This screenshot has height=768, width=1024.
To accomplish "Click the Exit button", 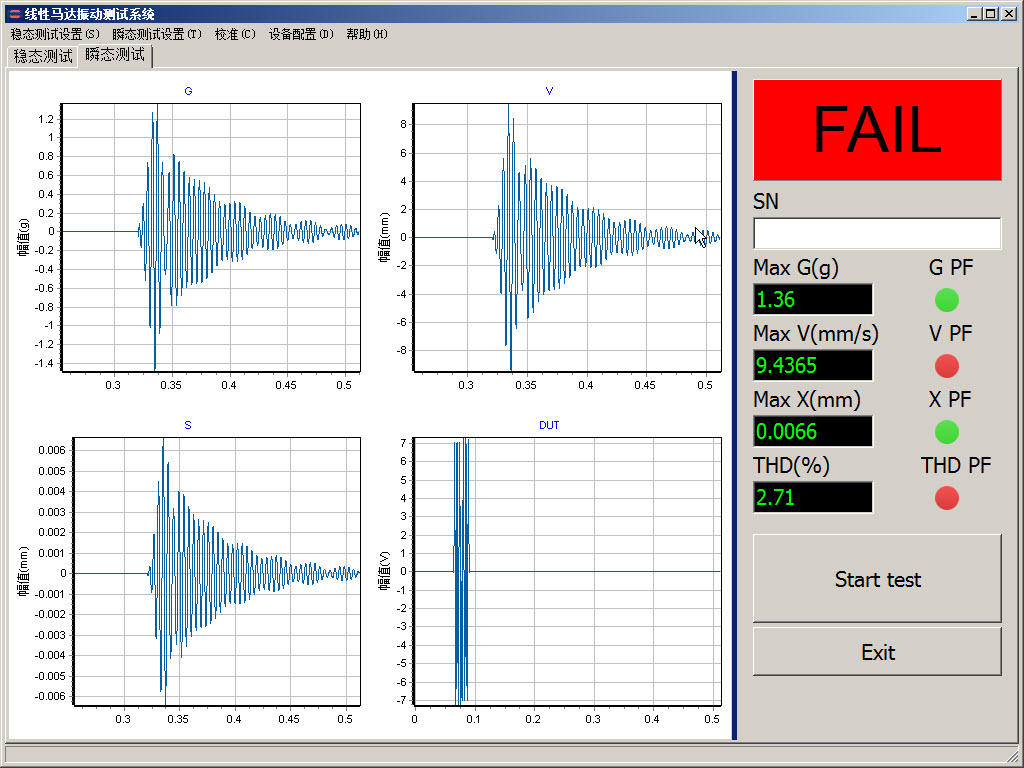I will [x=877, y=652].
